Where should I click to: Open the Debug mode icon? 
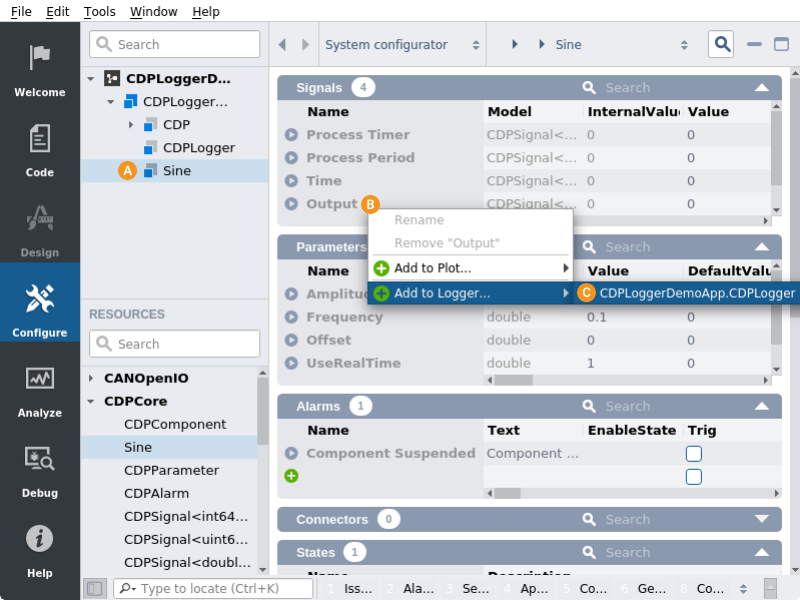coord(40,460)
